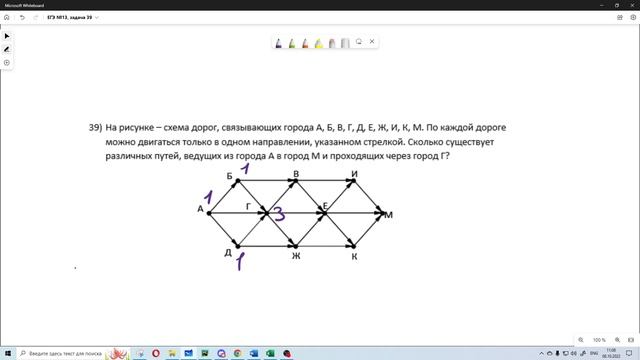This screenshot has height=360, width=640.
Task: Pick the red pen
Action: click(305, 43)
